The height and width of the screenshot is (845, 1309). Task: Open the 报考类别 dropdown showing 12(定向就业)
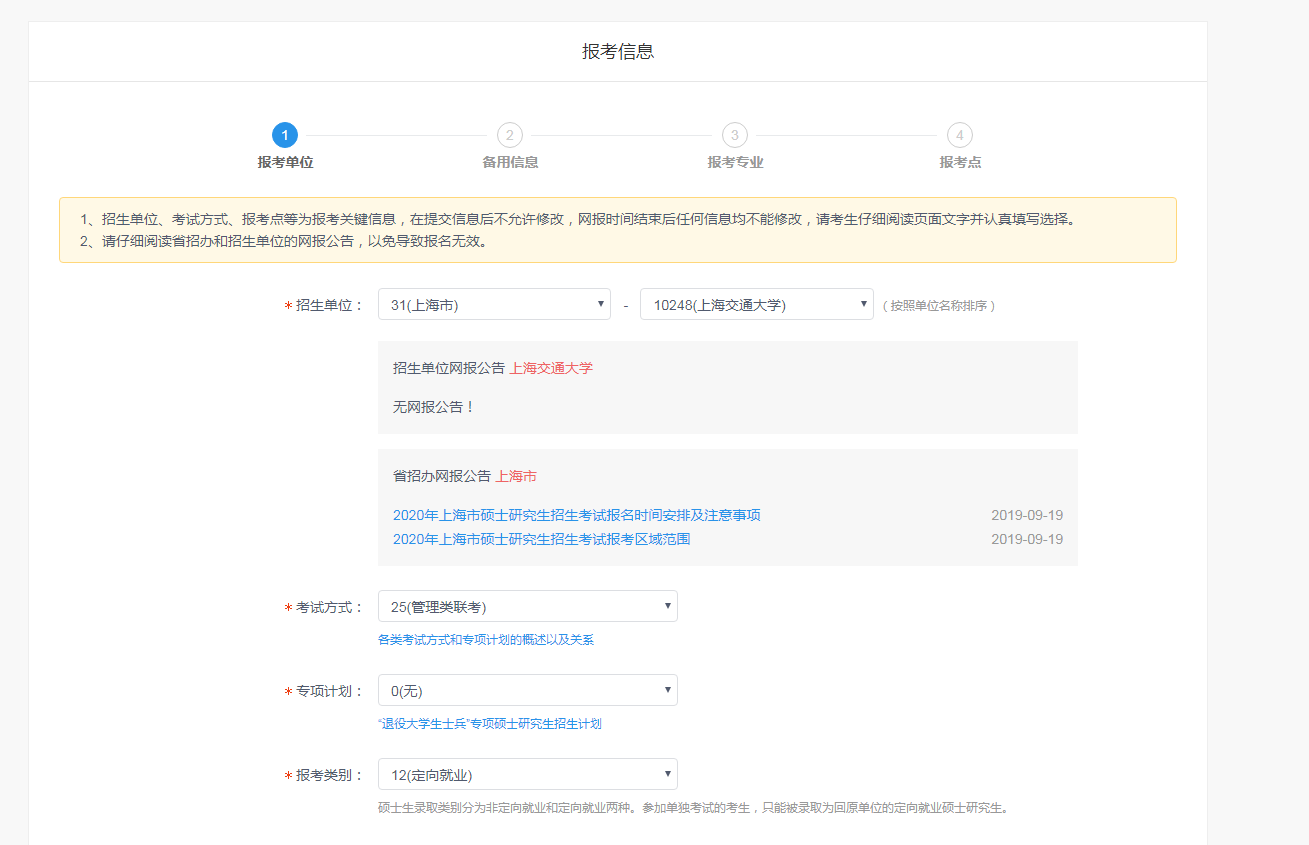click(x=528, y=774)
